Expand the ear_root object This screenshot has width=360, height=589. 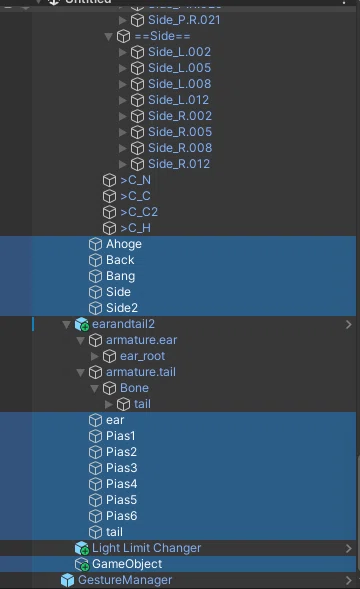point(95,356)
